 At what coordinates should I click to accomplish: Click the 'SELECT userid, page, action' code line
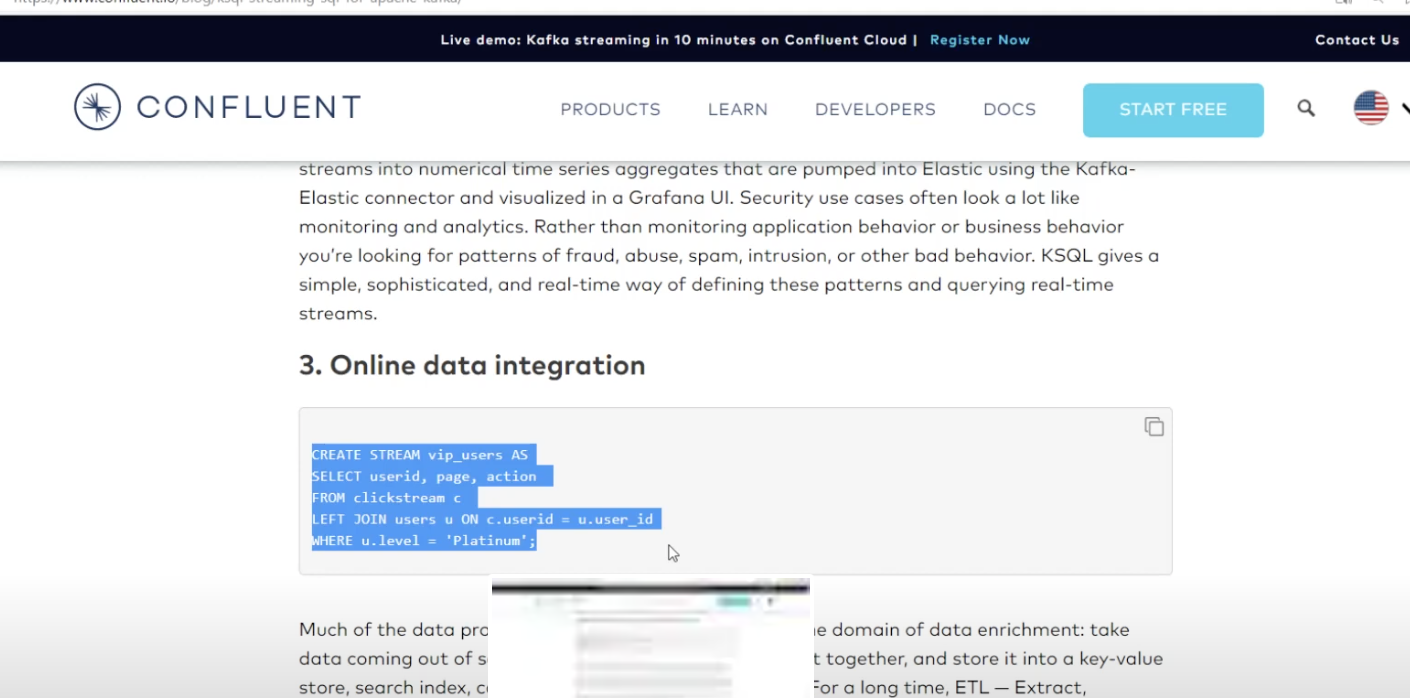click(424, 476)
